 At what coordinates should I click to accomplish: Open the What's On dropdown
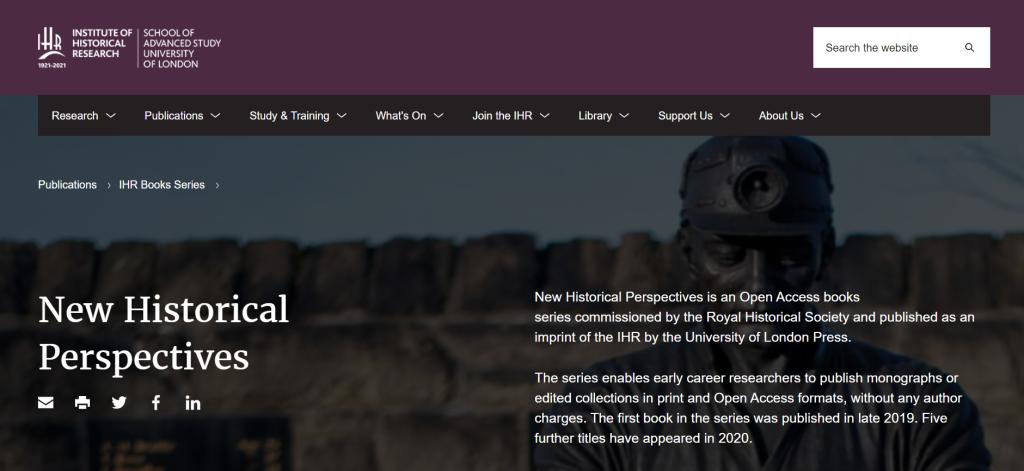point(409,116)
